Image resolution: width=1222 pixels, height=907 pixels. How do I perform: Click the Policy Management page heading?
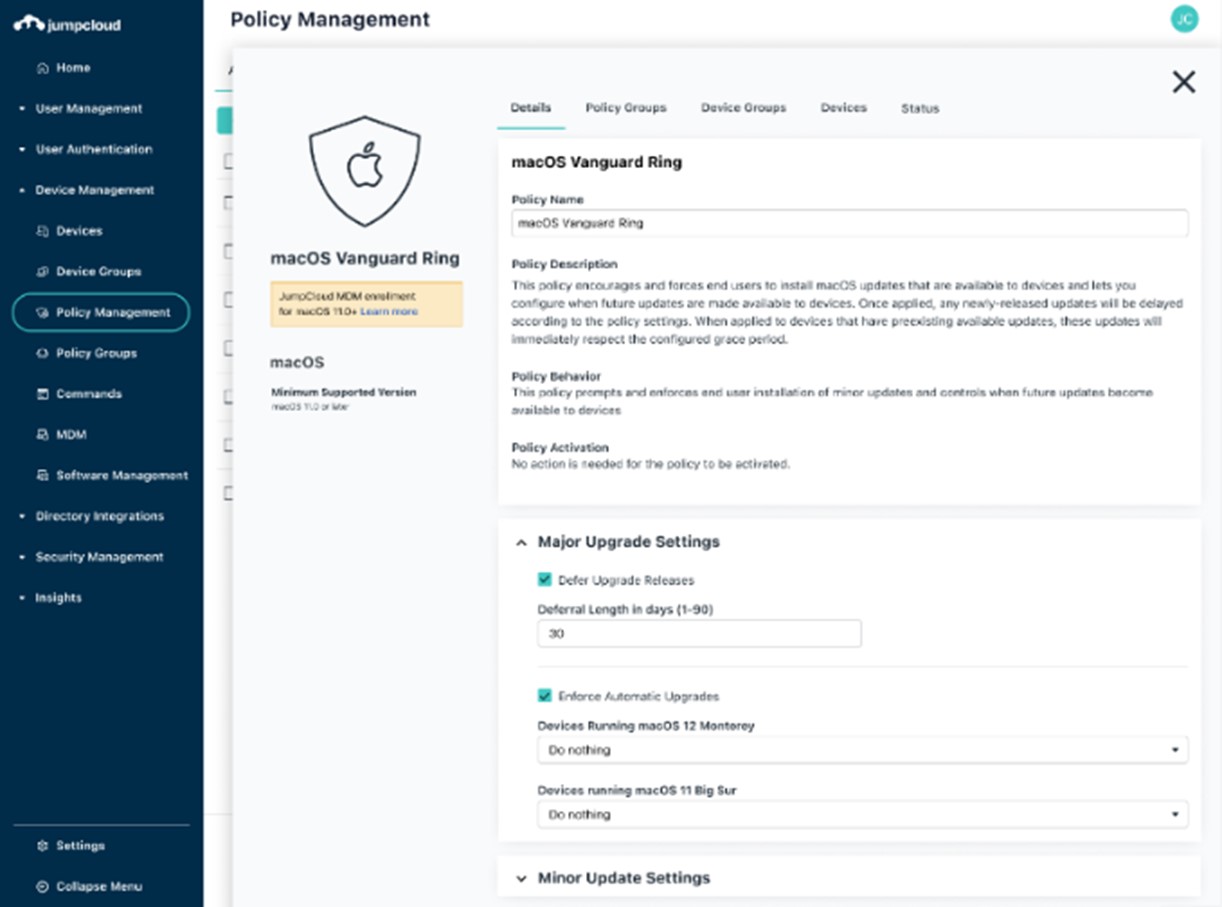(x=330, y=20)
